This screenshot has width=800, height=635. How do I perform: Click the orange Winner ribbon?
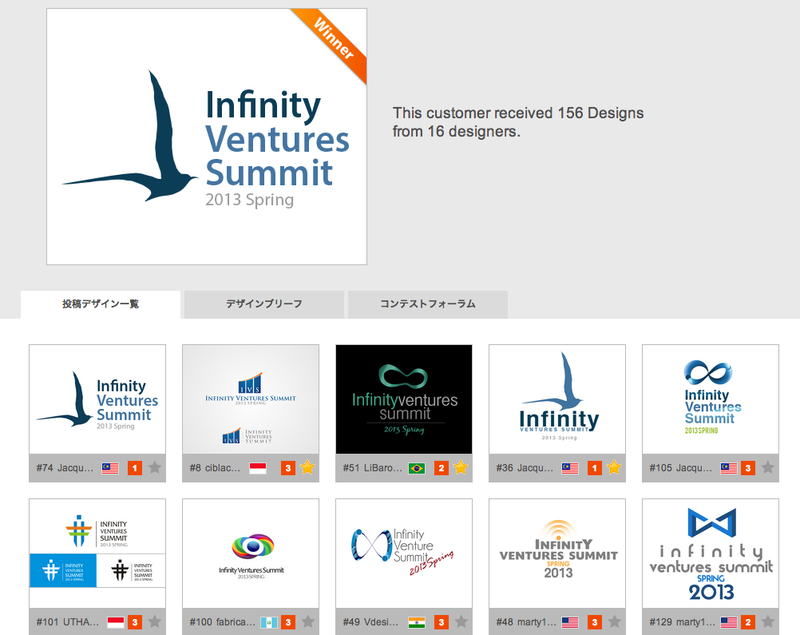pyautogui.click(x=333, y=41)
